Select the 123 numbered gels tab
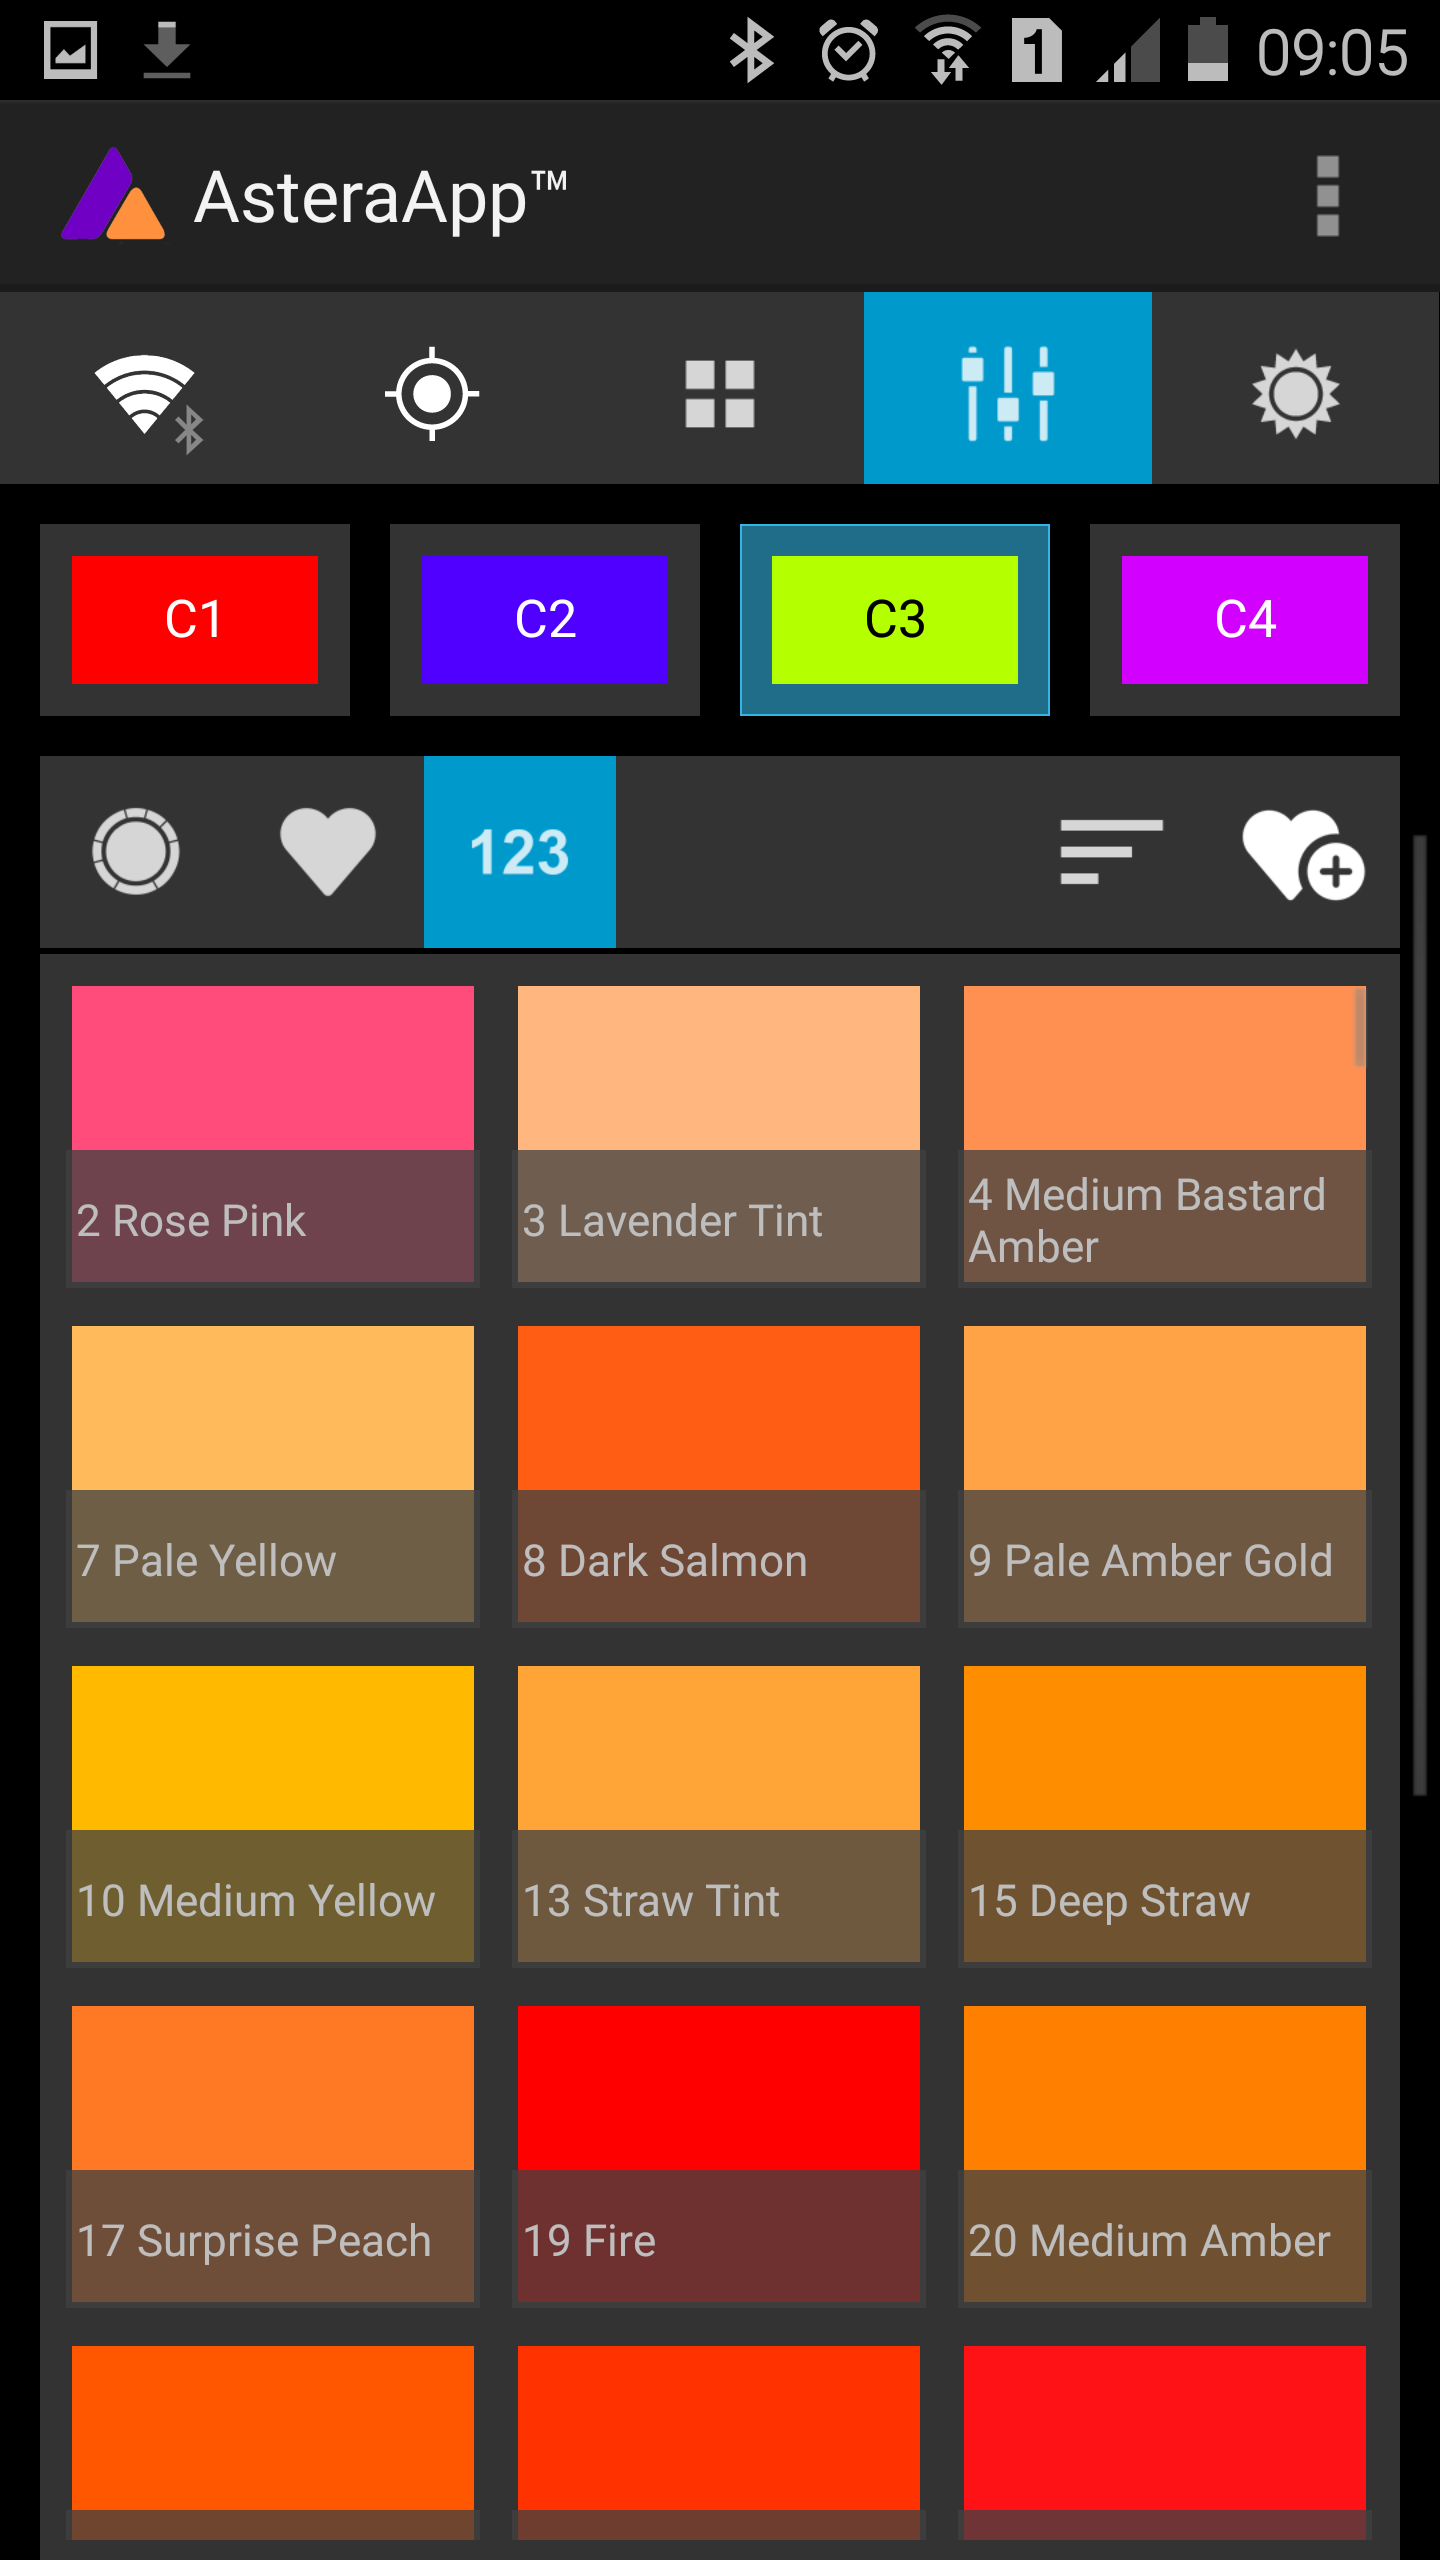 [520, 852]
